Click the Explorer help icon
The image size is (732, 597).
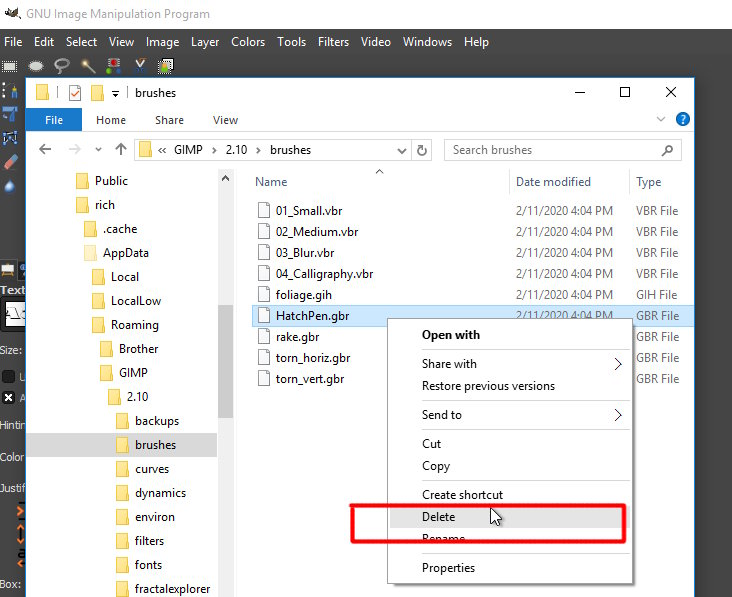(683, 119)
